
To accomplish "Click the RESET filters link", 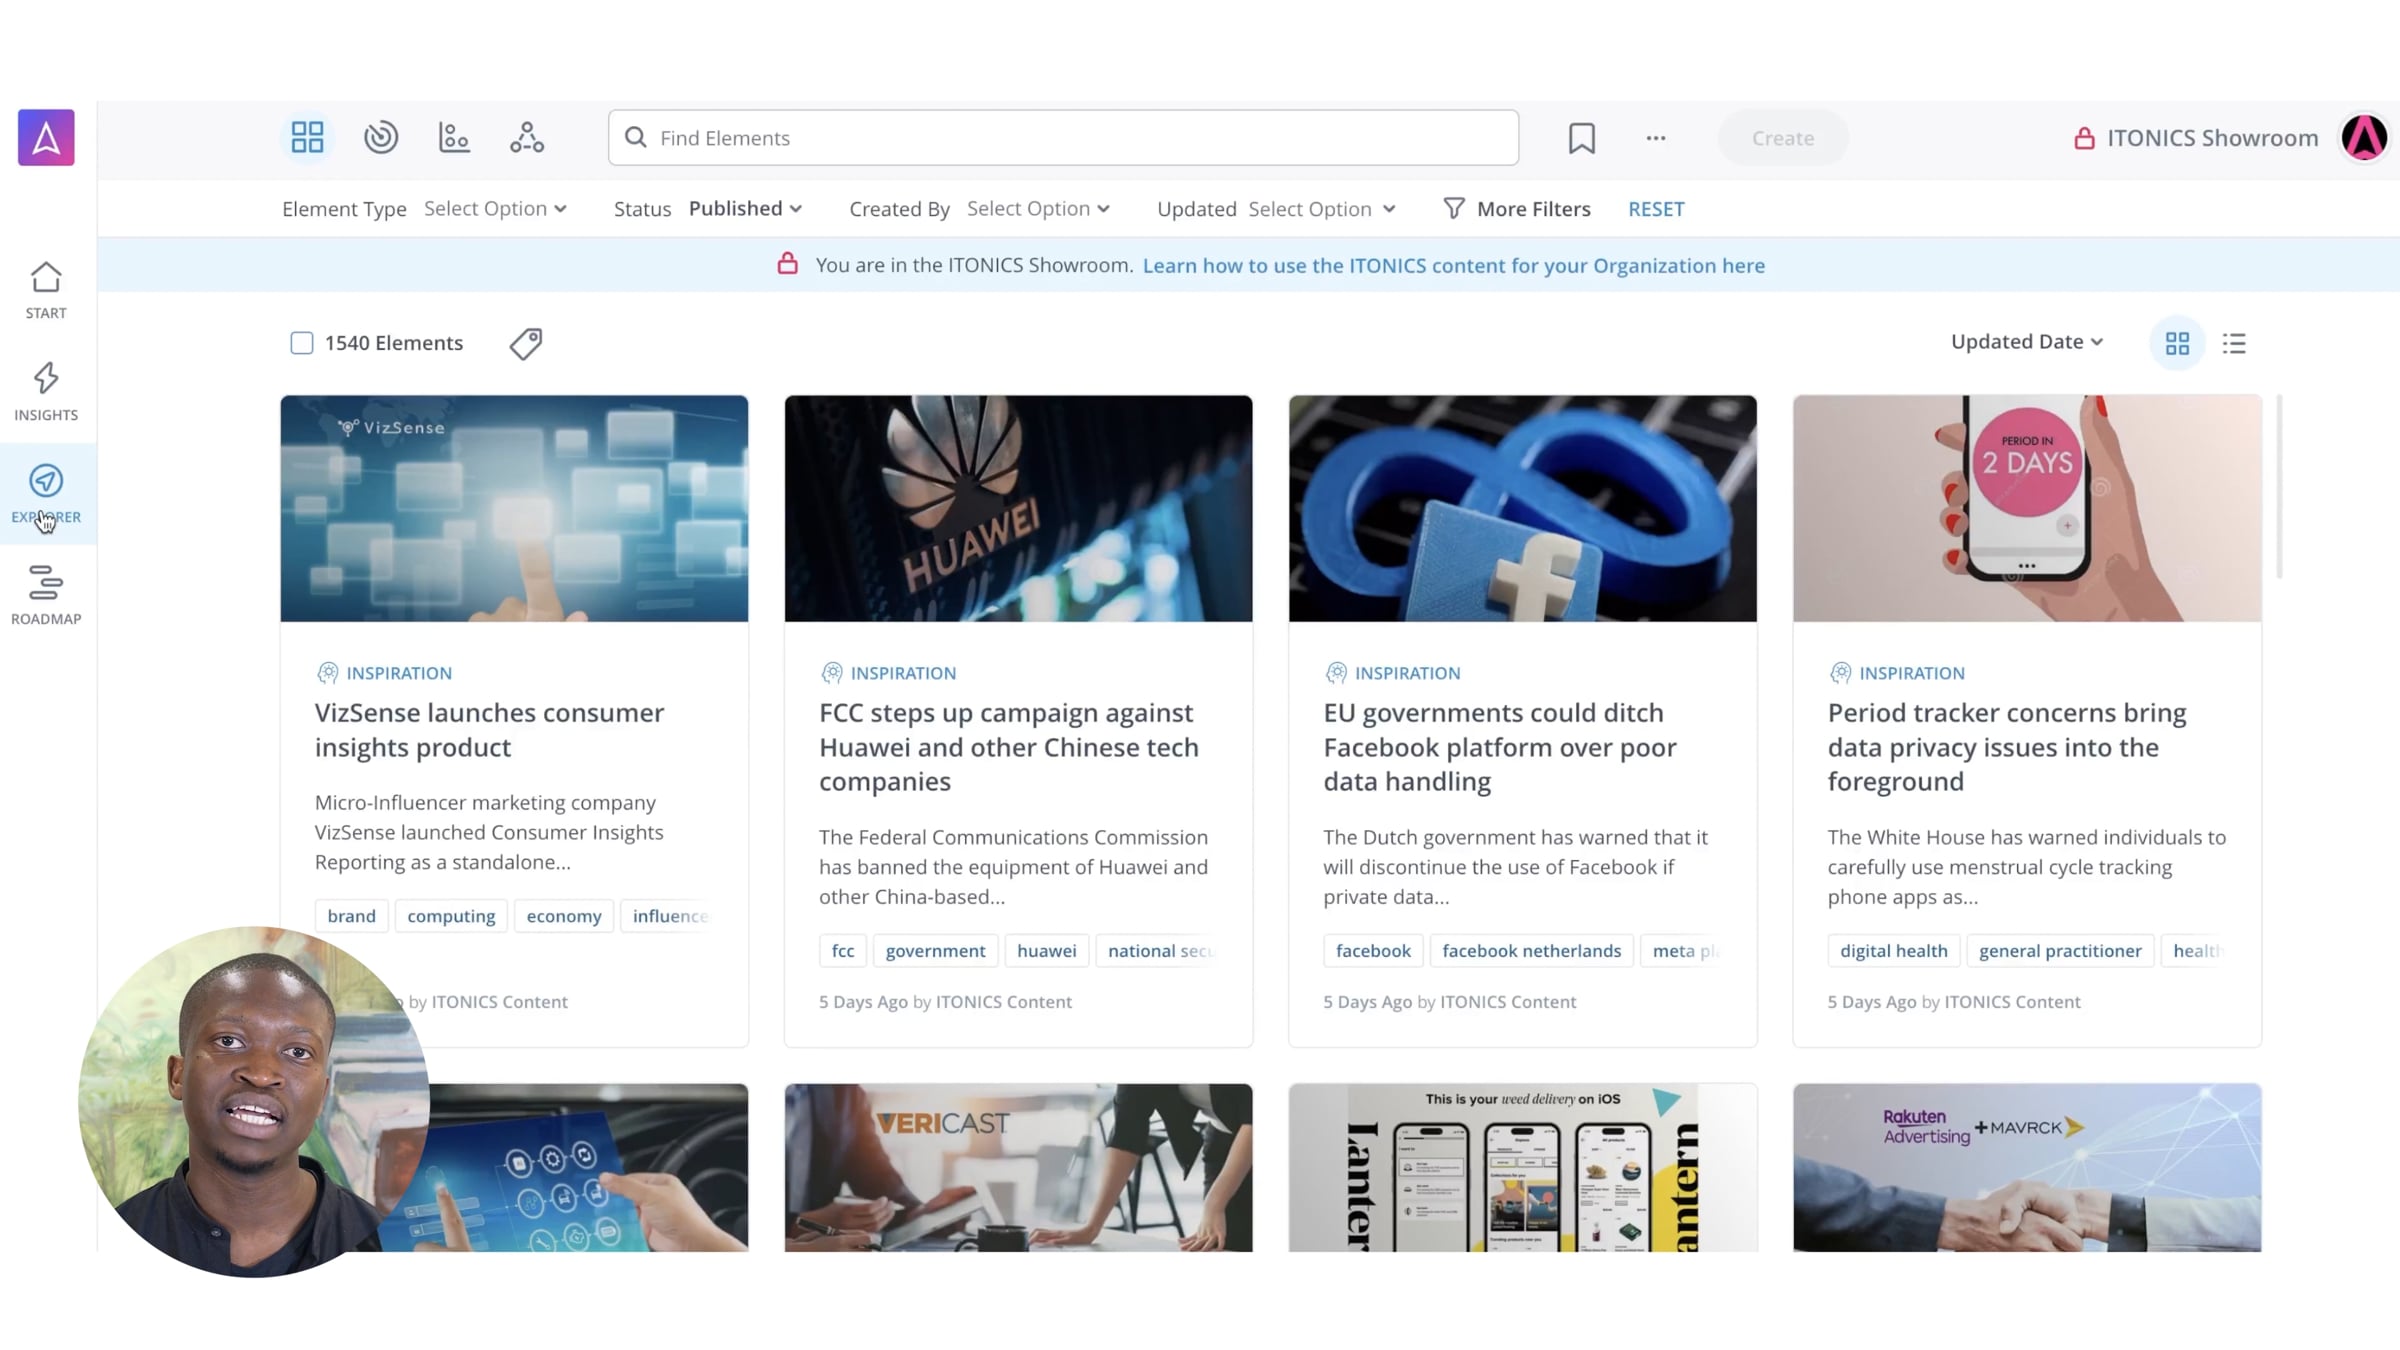I will pos(1656,209).
